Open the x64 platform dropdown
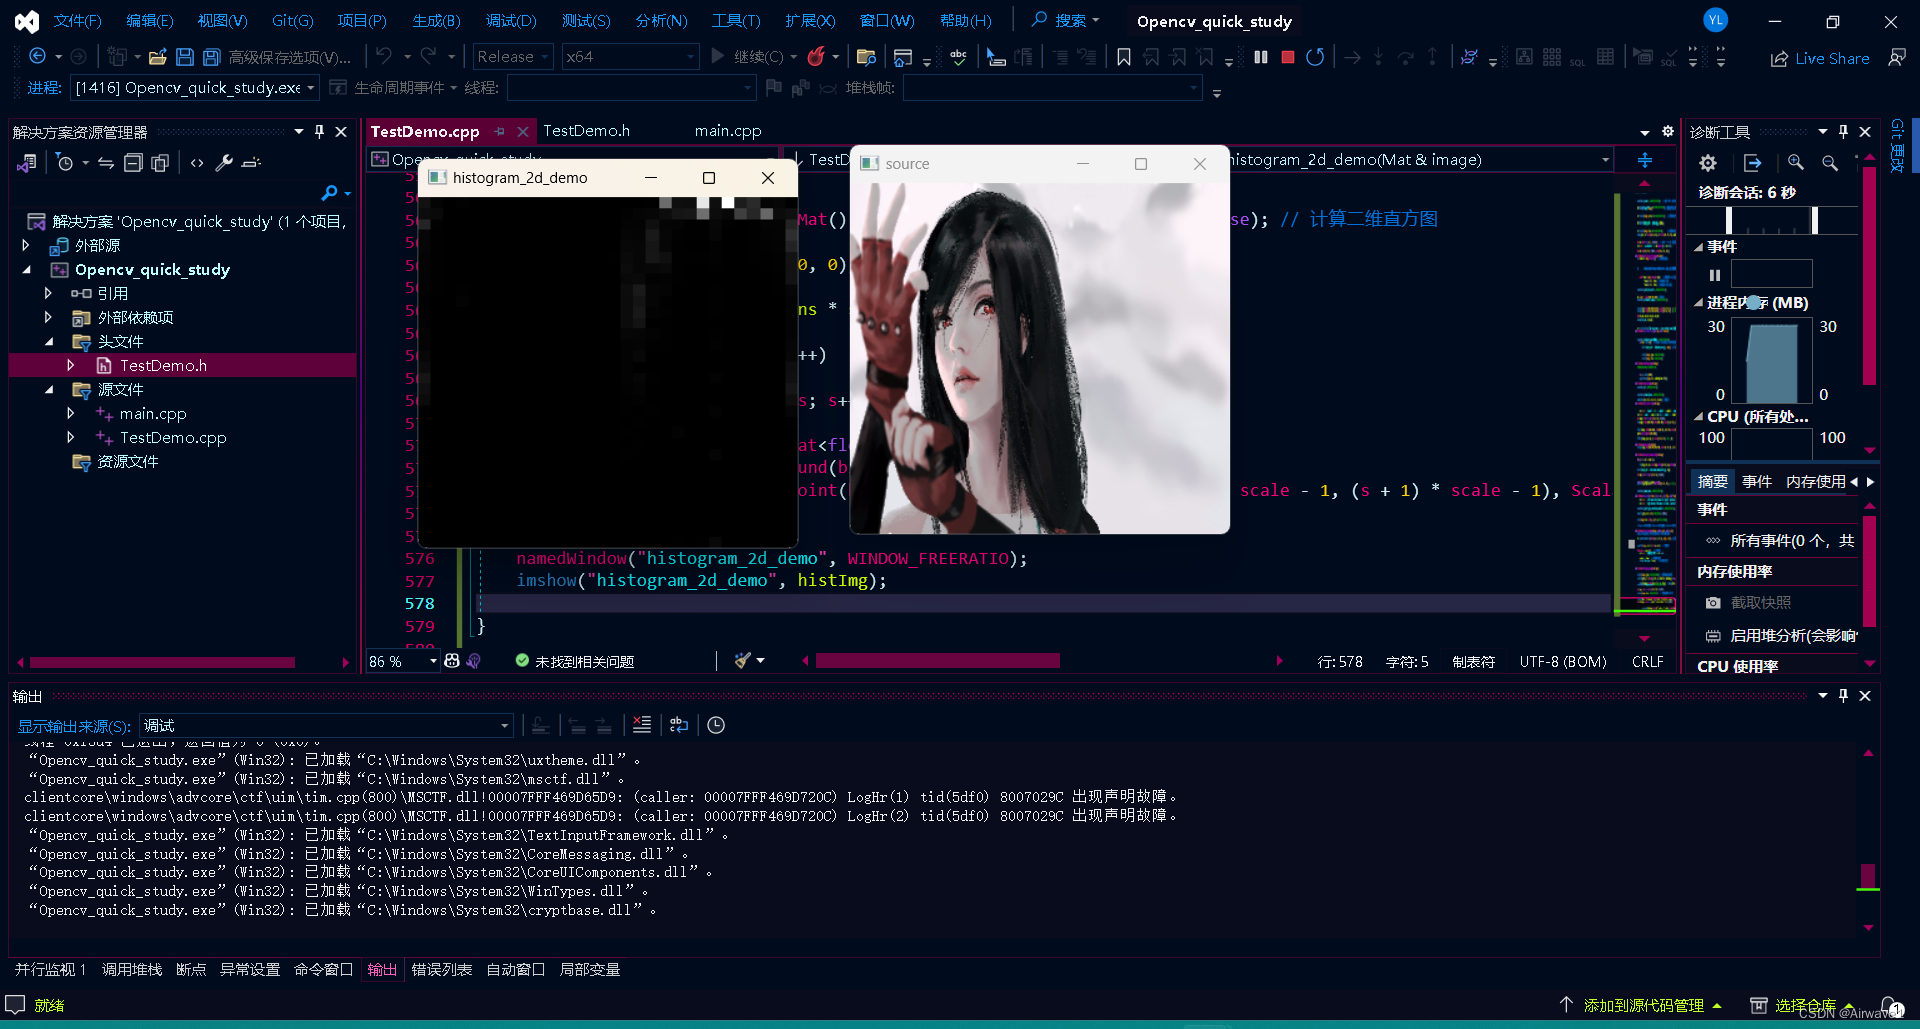This screenshot has width=1920, height=1029. [629, 57]
